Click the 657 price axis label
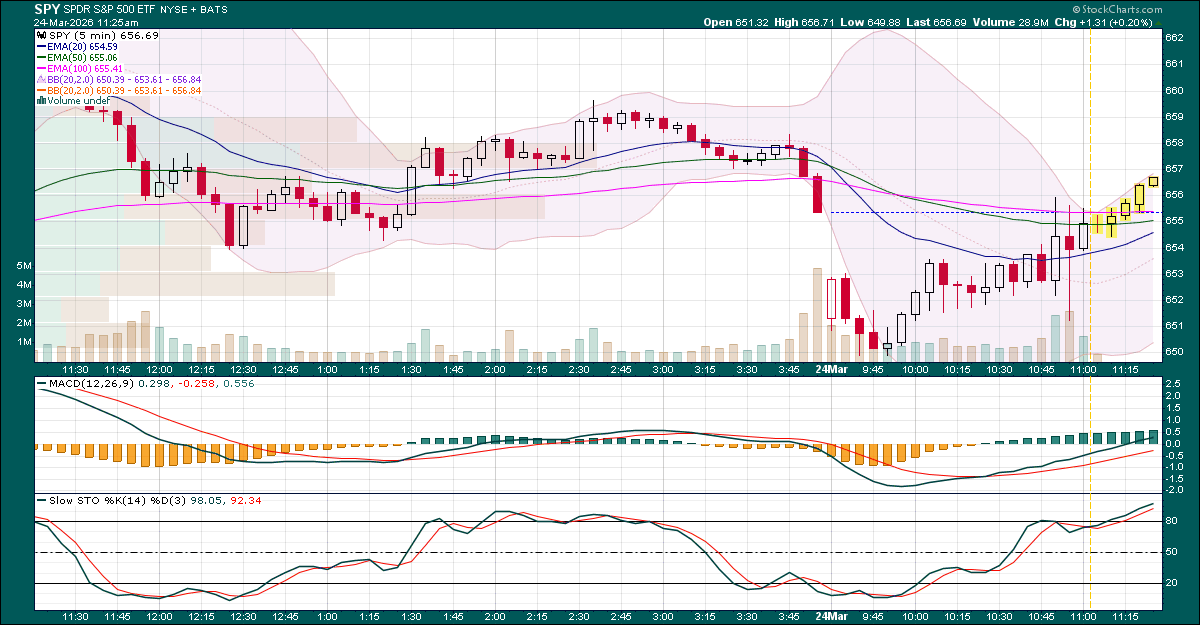Image resolution: width=1200 pixels, height=625 pixels. pyautogui.click(x=1175, y=168)
